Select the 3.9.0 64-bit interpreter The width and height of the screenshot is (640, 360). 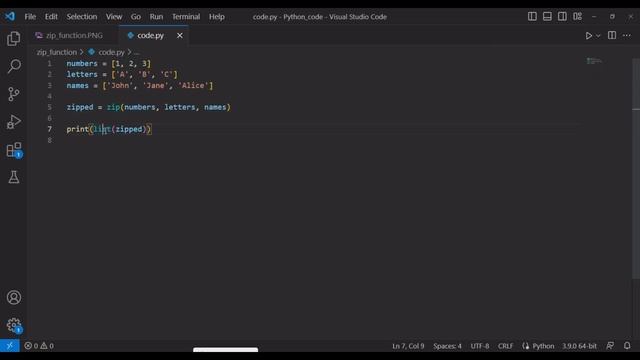[579, 346]
